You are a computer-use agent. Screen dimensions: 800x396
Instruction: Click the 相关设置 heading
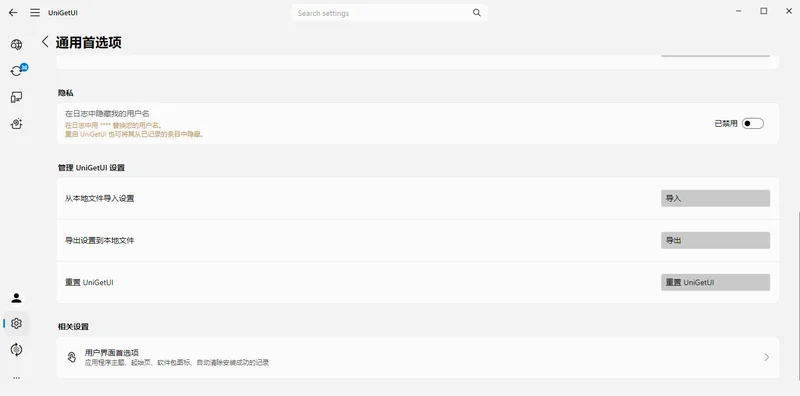[x=73, y=327]
